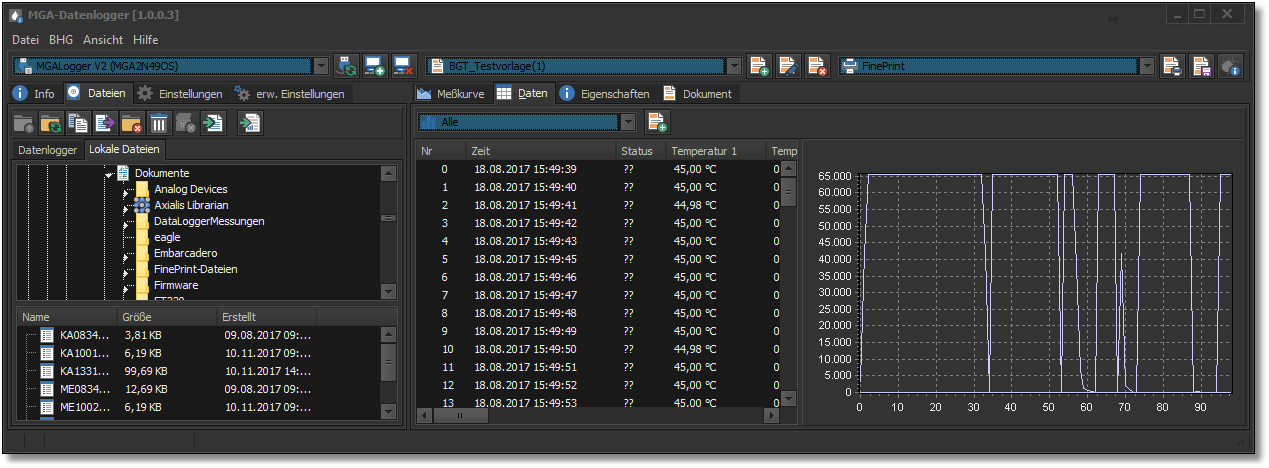Click the edit template pencil icon
The image size is (1269, 468).
click(x=788, y=66)
